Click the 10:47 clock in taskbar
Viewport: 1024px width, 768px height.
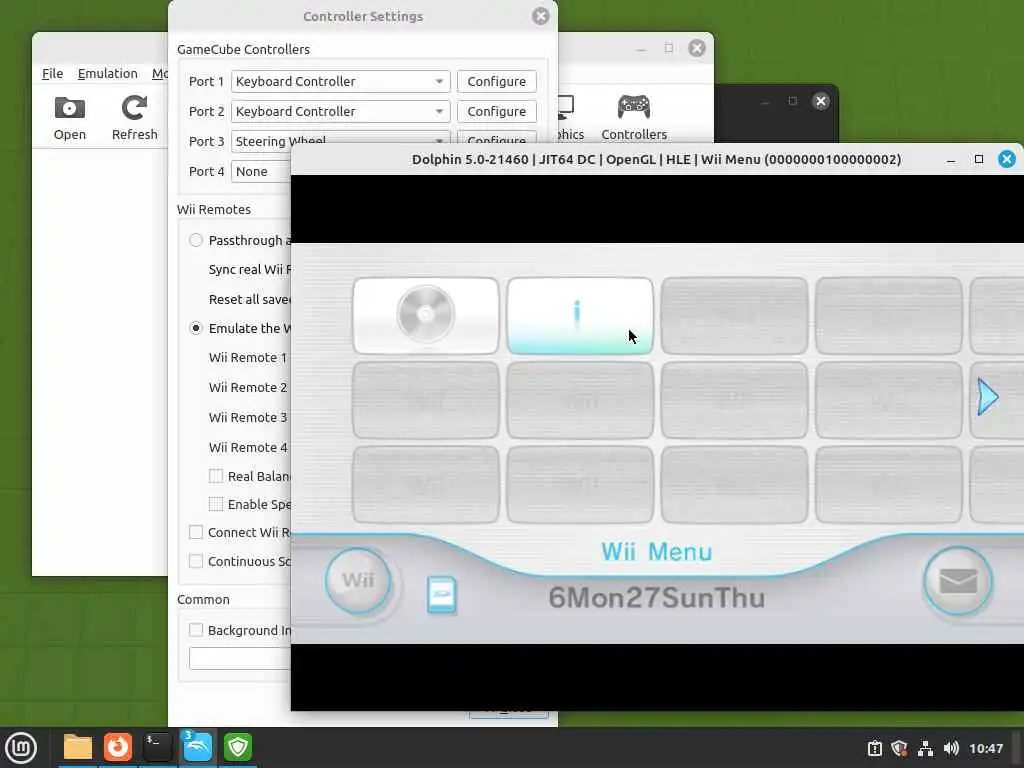point(986,748)
